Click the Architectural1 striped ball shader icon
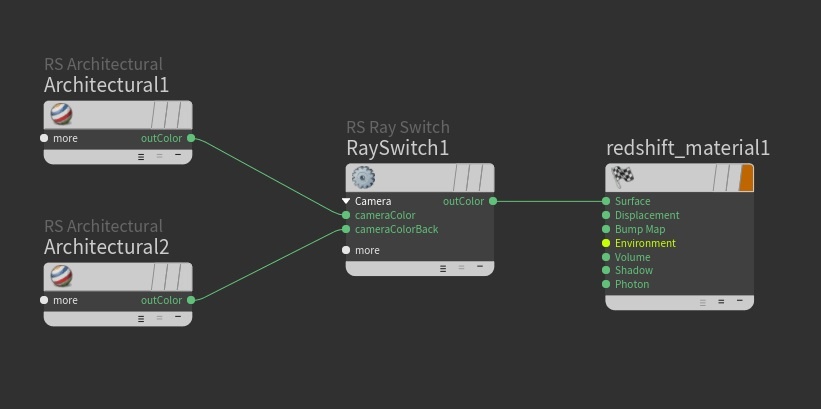Screen dimensions: 821x409 point(61,114)
